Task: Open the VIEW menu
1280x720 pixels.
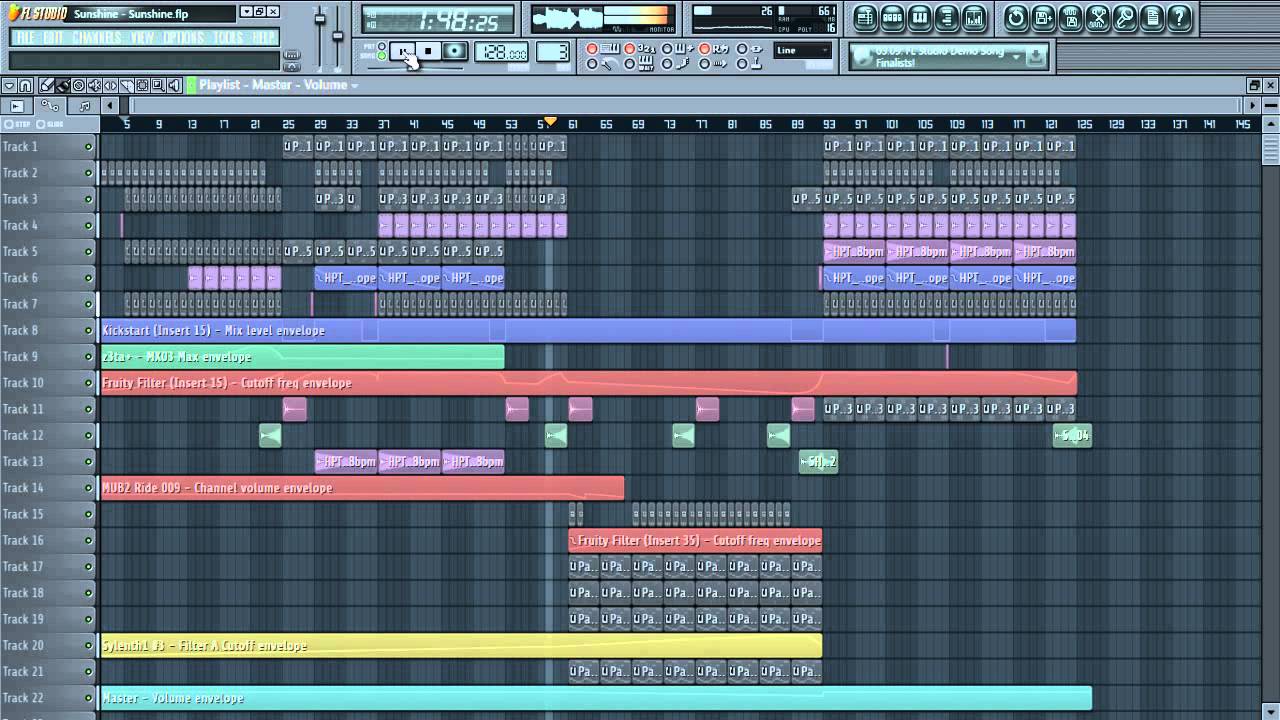Action: click(143, 37)
